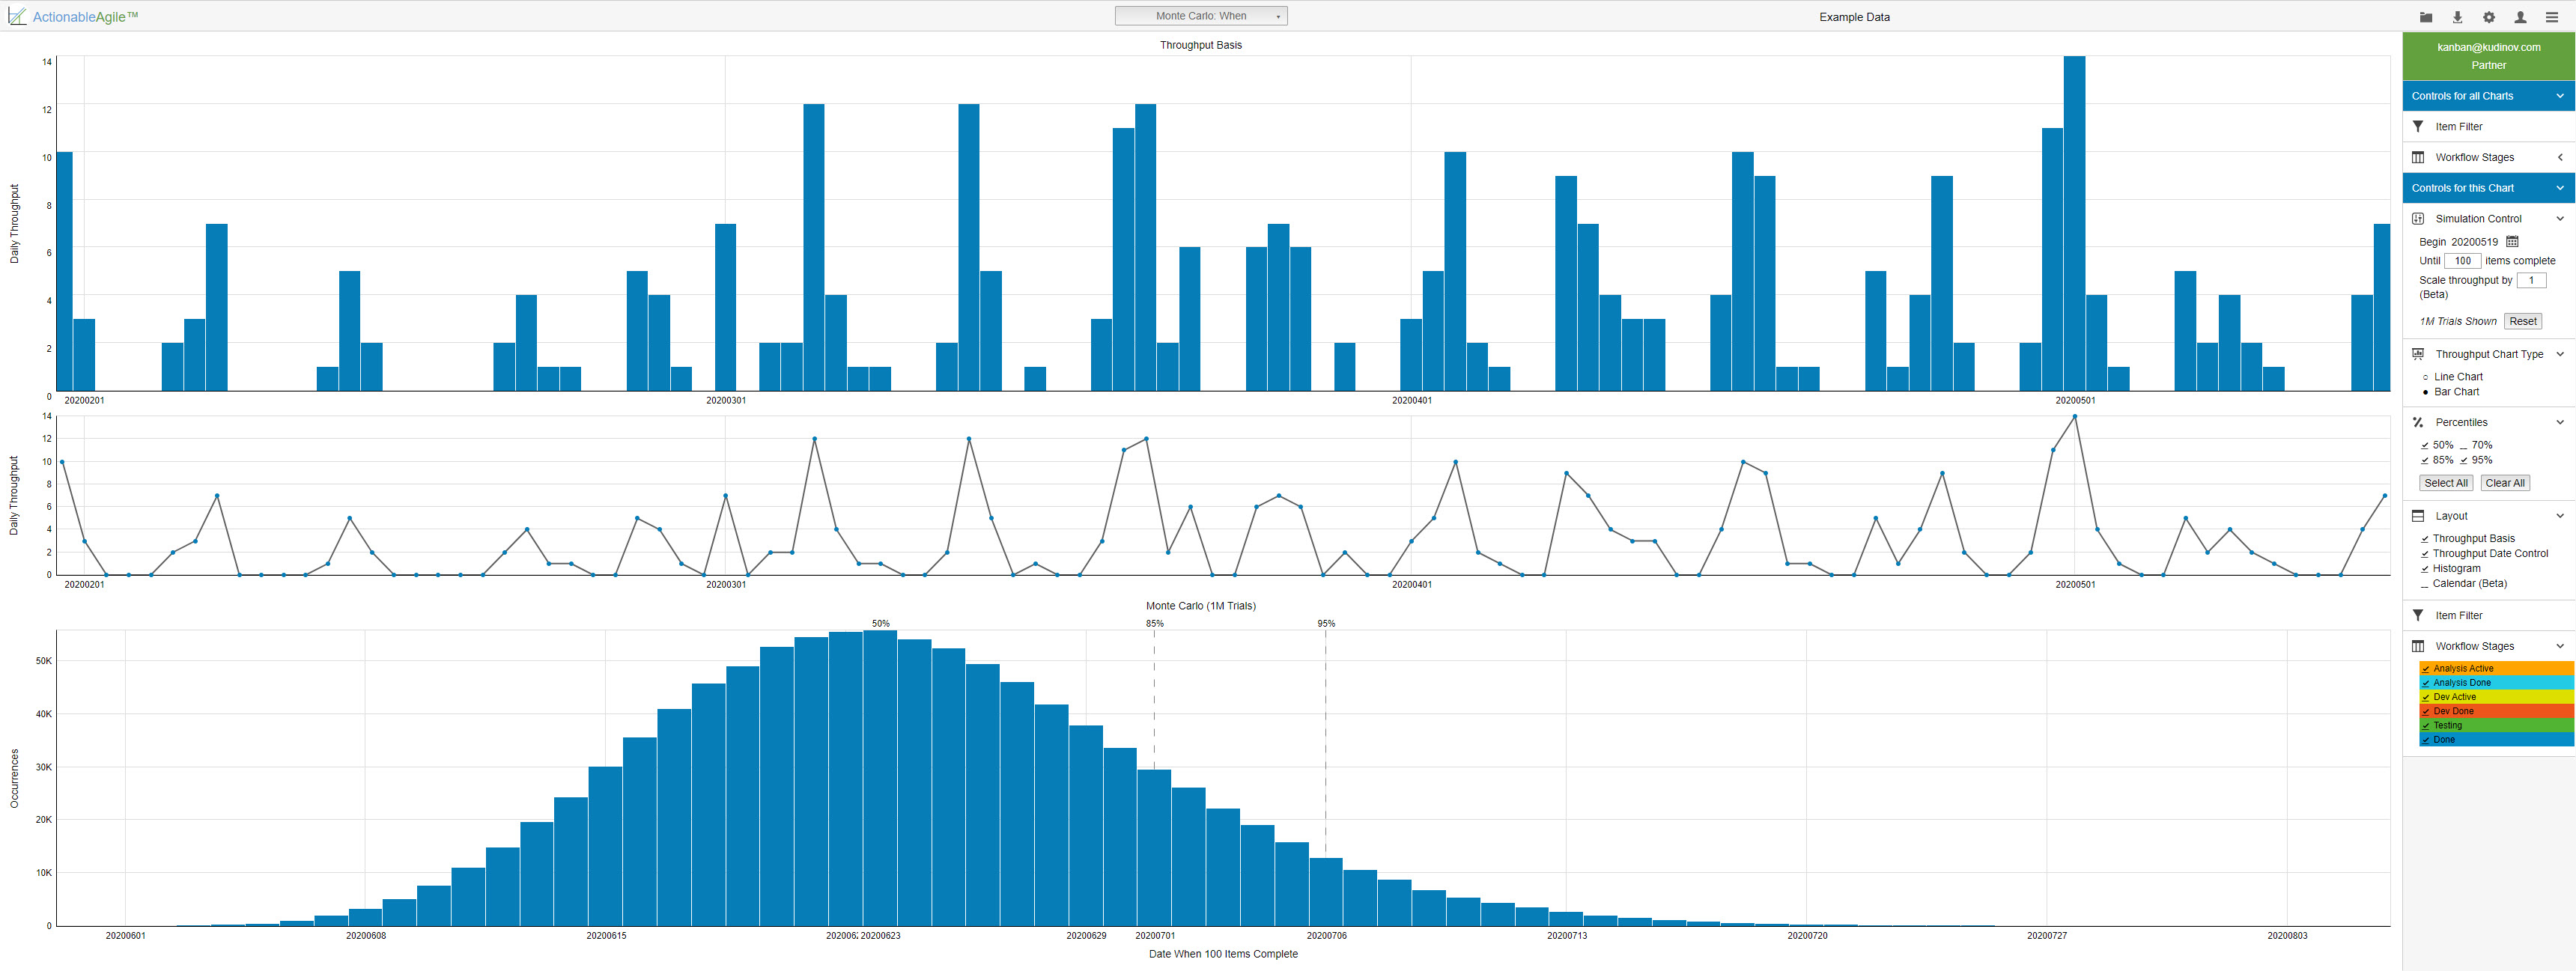
Task: Toggle the 50% percentile checkbox
Action: coord(2425,445)
